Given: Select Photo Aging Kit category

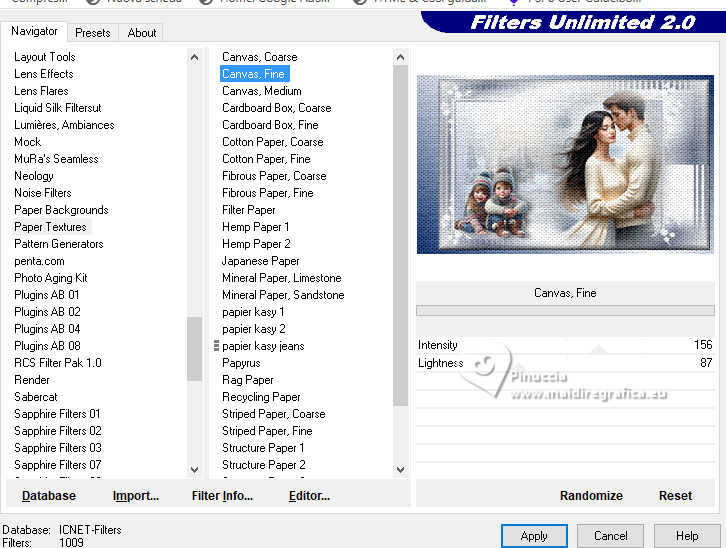Looking at the screenshot, I should [x=50, y=278].
